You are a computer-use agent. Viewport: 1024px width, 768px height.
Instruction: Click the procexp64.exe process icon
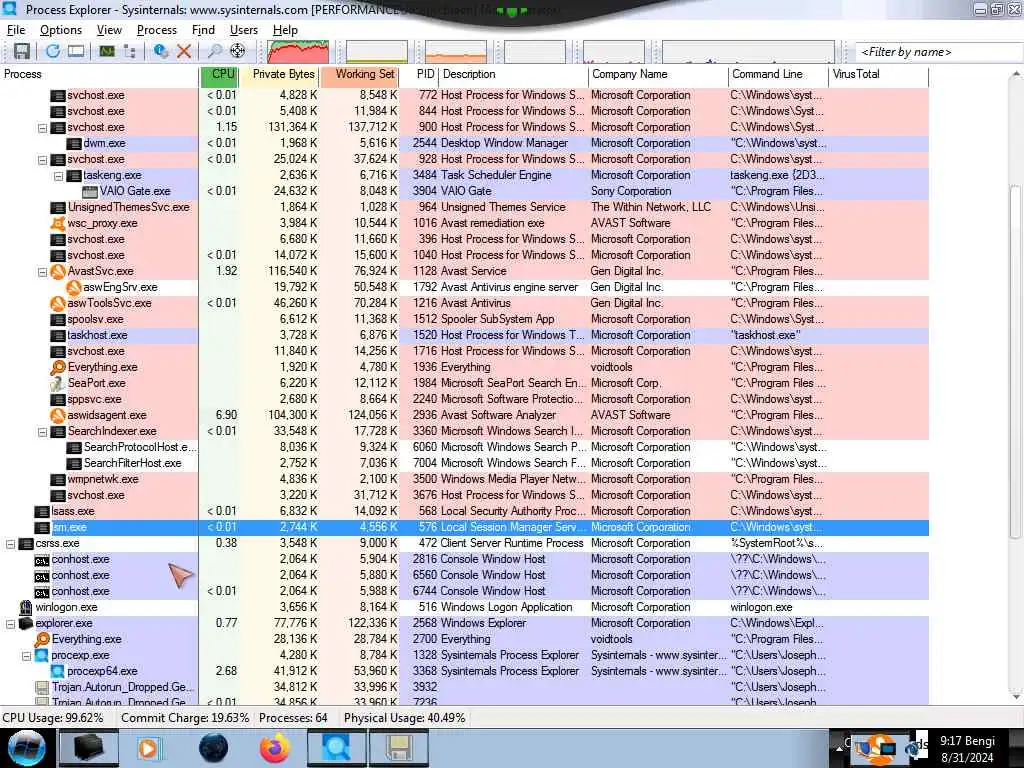click(58, 671)
